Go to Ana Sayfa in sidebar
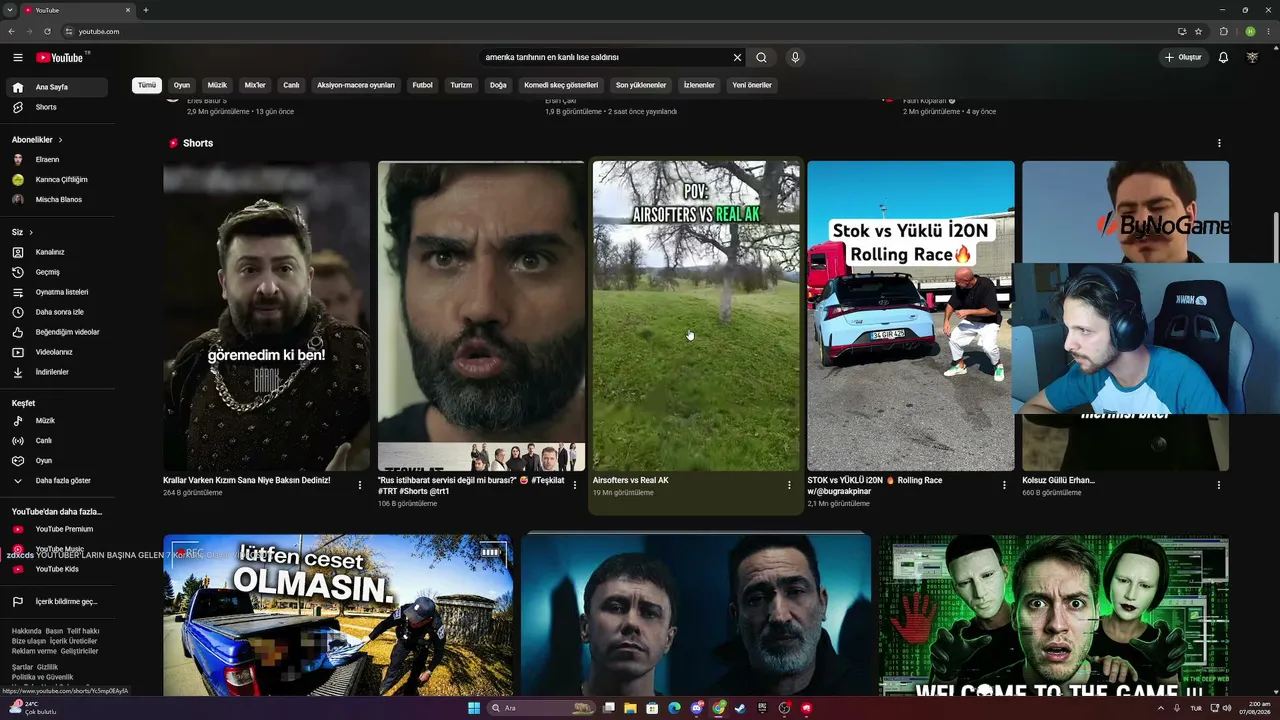 pos(59,87)
